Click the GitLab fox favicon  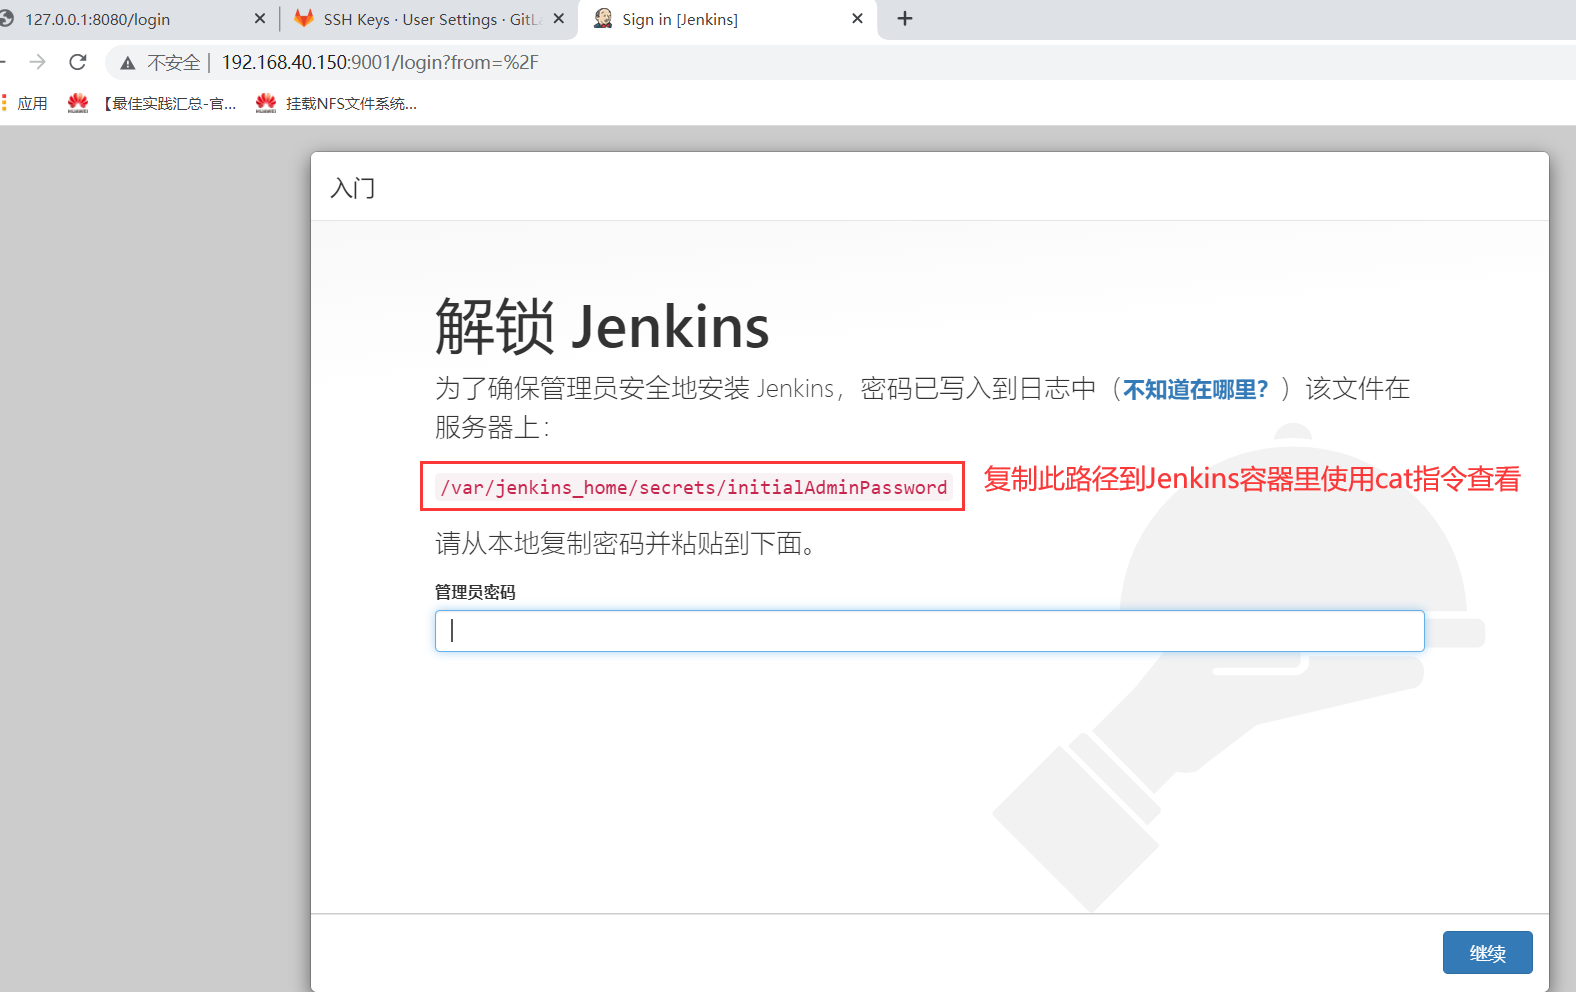[x=304, y=18]
